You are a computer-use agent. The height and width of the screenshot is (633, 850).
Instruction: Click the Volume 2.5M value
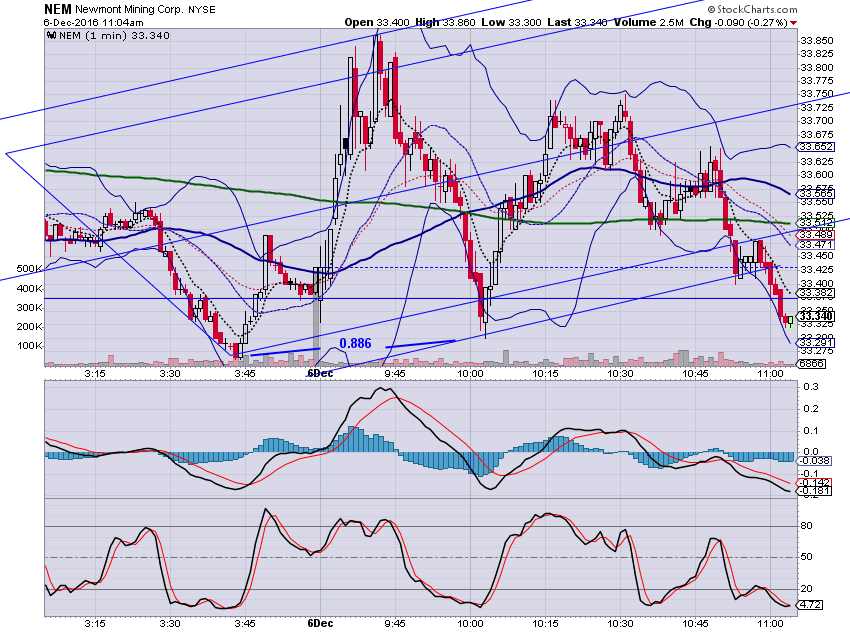648,22
